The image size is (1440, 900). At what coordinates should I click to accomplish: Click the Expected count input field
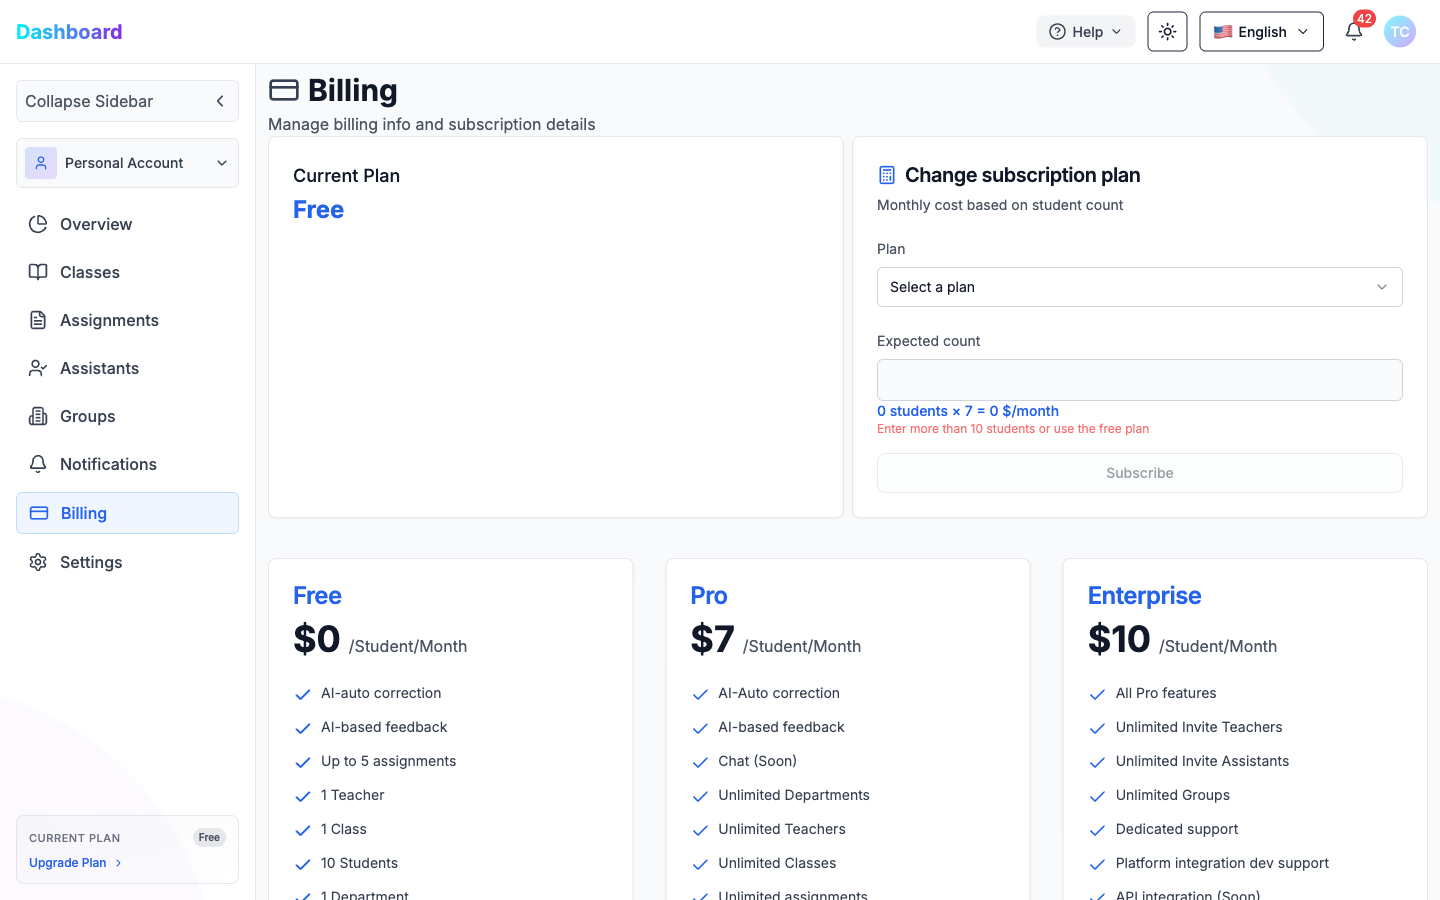1139,380
